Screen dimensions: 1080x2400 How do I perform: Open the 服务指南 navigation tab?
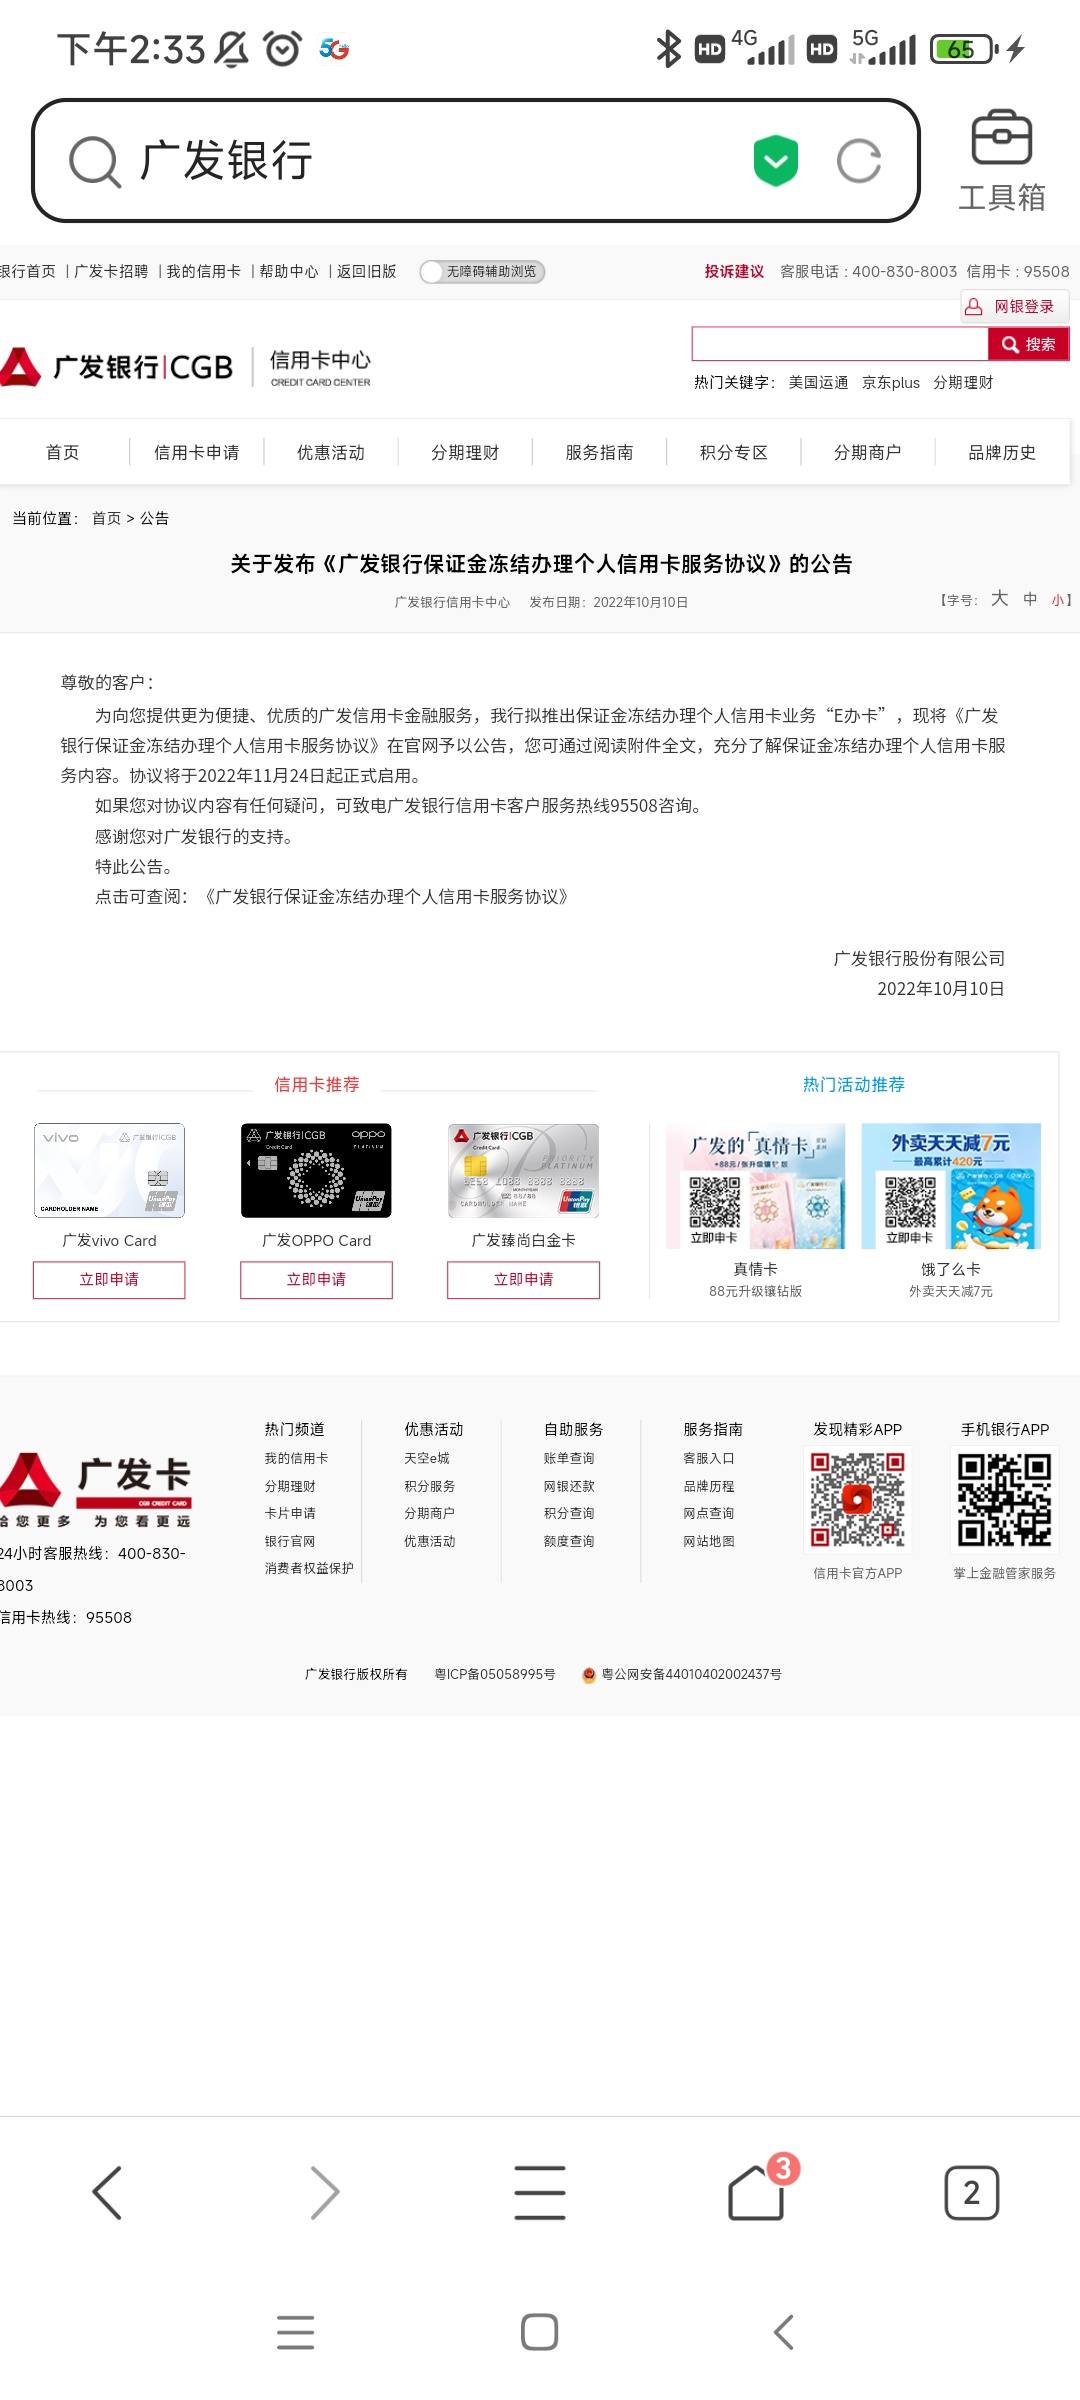tap(599, 453)
